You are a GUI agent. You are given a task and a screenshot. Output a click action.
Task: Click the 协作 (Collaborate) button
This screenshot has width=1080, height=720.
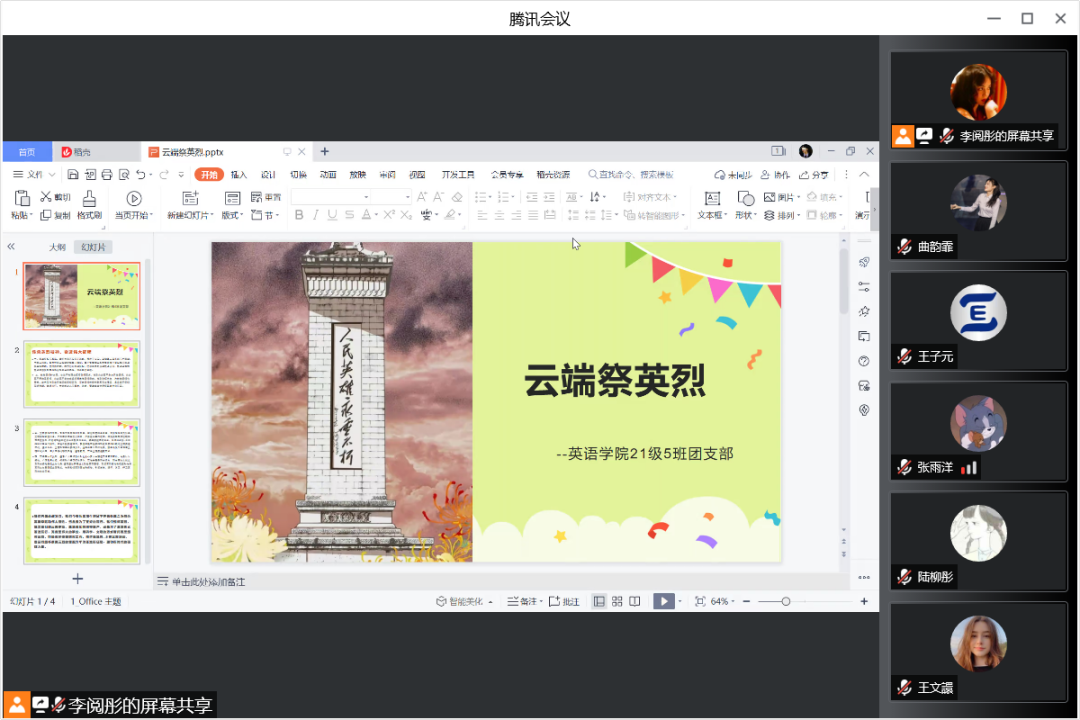click(x=774, y=174)
